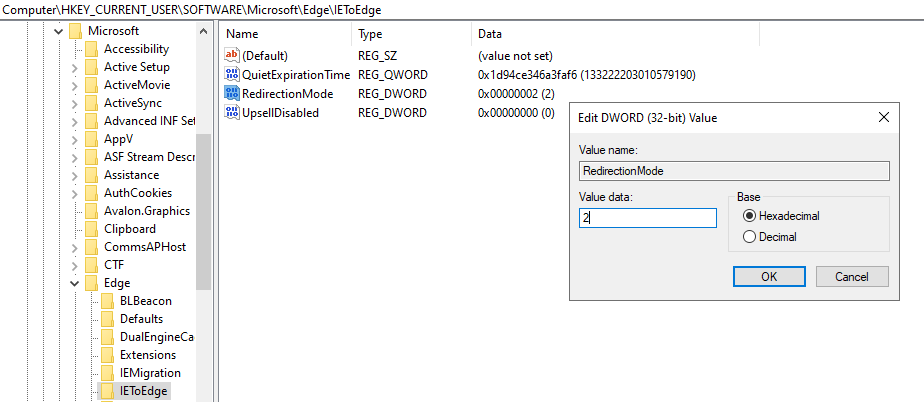
Task: Expand the AuthCookies key
Action: [x=74, y=194]
